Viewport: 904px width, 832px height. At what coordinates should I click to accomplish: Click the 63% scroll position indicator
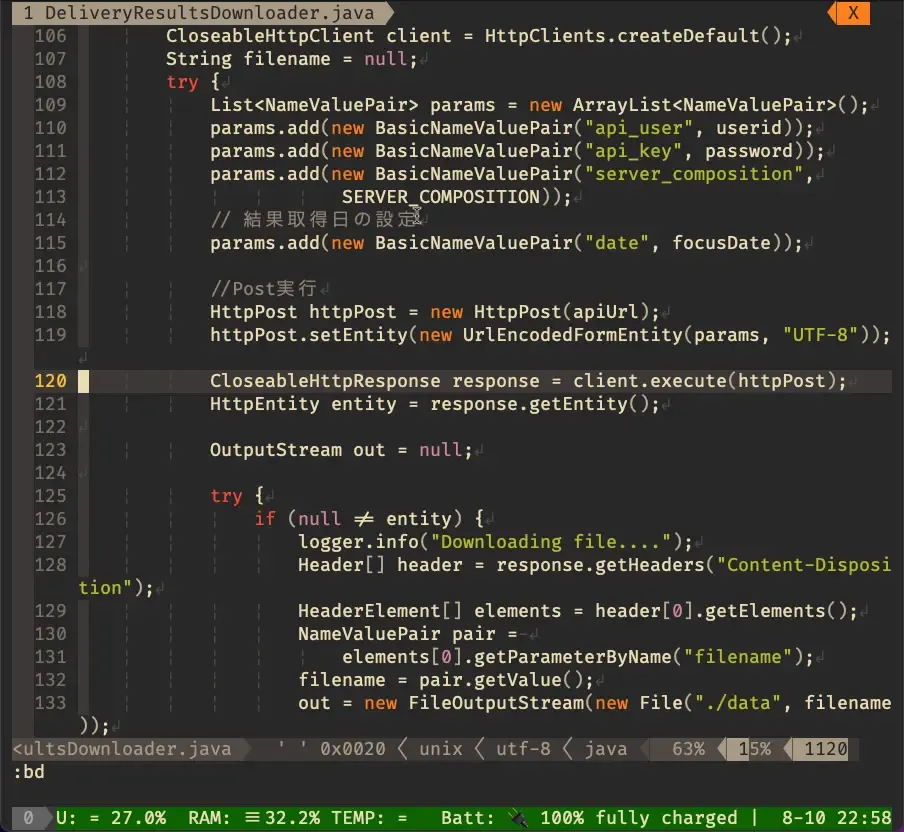[688, 749]
